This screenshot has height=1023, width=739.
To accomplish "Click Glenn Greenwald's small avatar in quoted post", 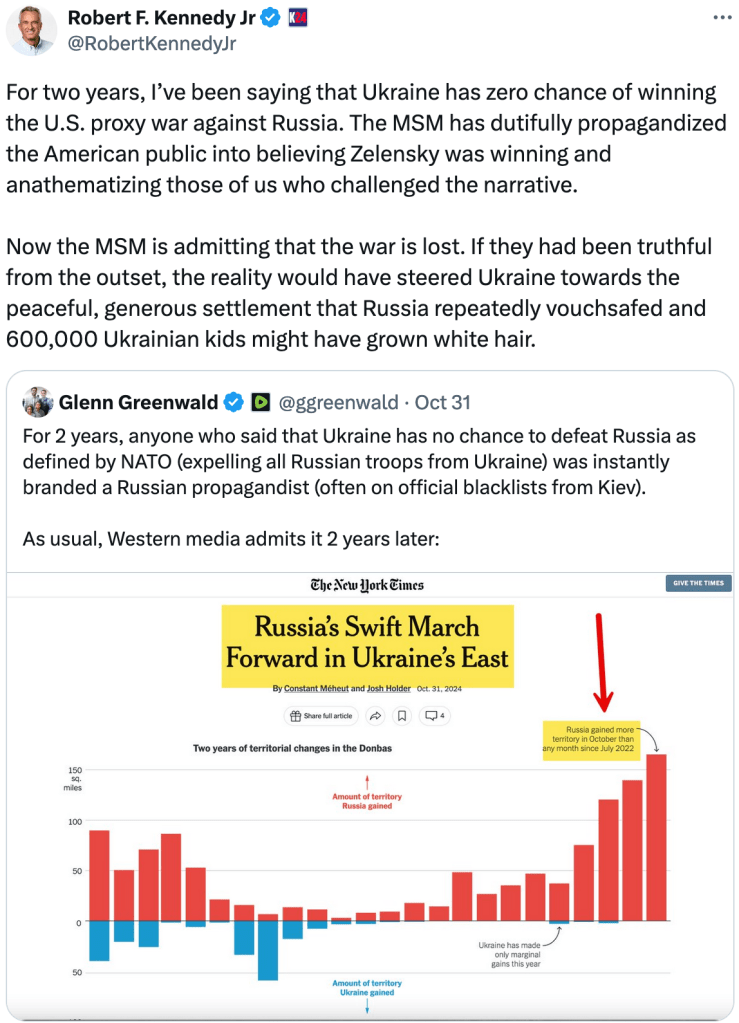I will pyautogui.click(x=37, y=402).
